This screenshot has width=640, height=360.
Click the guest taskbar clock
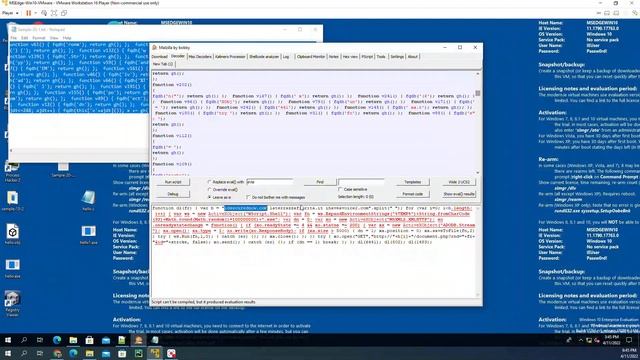click(611, 340)
